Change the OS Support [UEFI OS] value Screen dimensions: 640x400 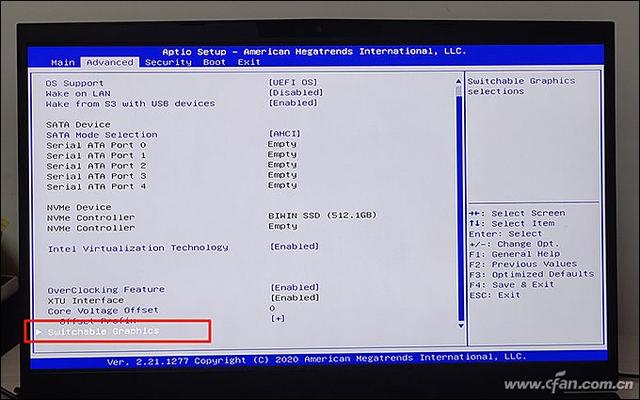pos(293,82)
